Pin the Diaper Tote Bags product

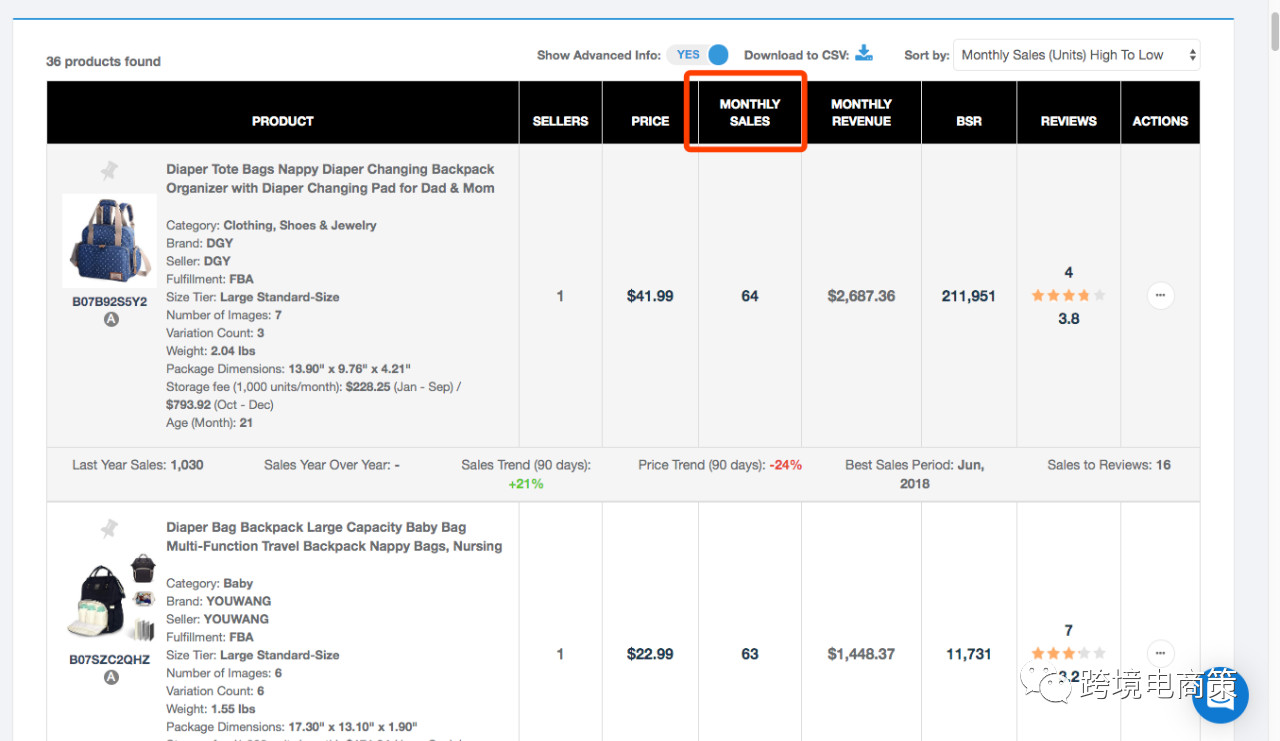click(109, 172)
